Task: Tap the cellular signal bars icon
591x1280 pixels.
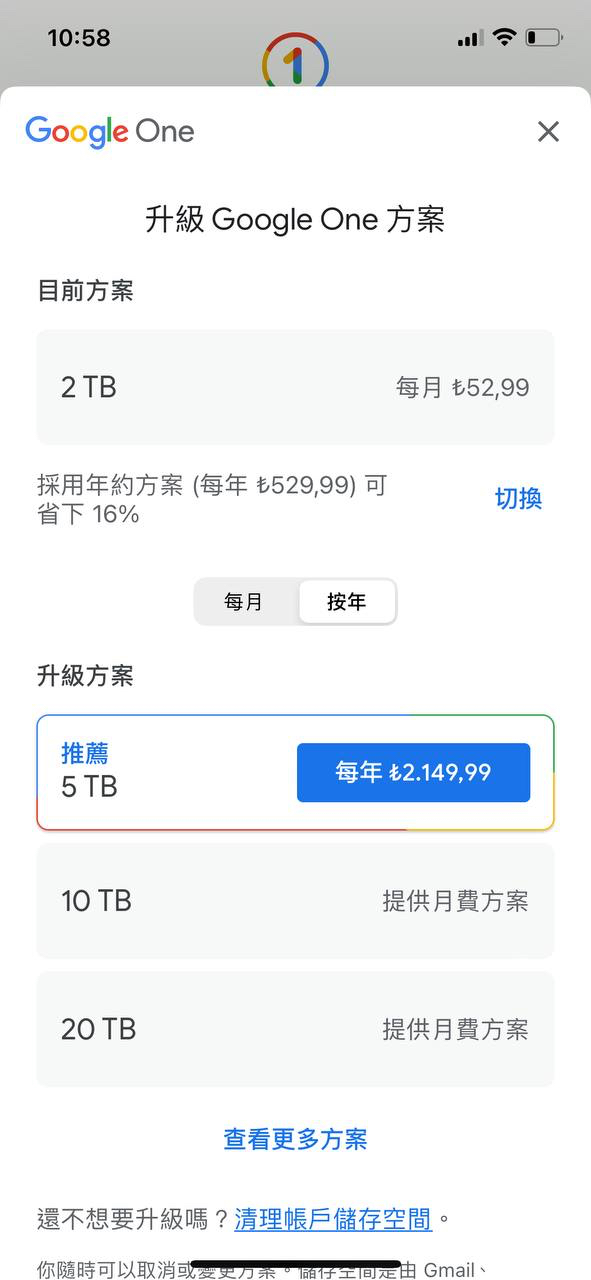Action: pos(469,39)
